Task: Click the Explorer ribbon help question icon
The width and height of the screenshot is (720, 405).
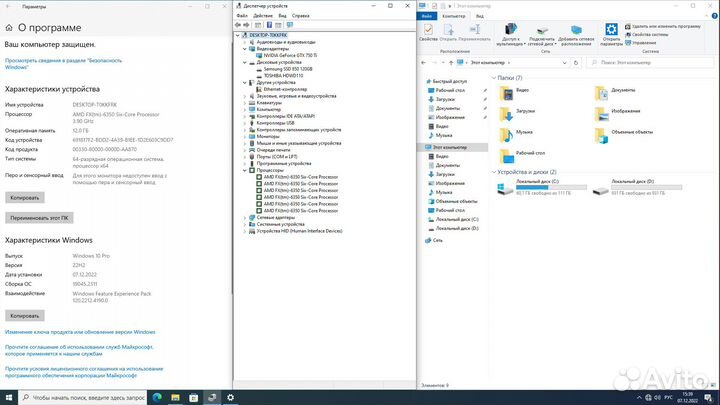Action: (714, 16)
